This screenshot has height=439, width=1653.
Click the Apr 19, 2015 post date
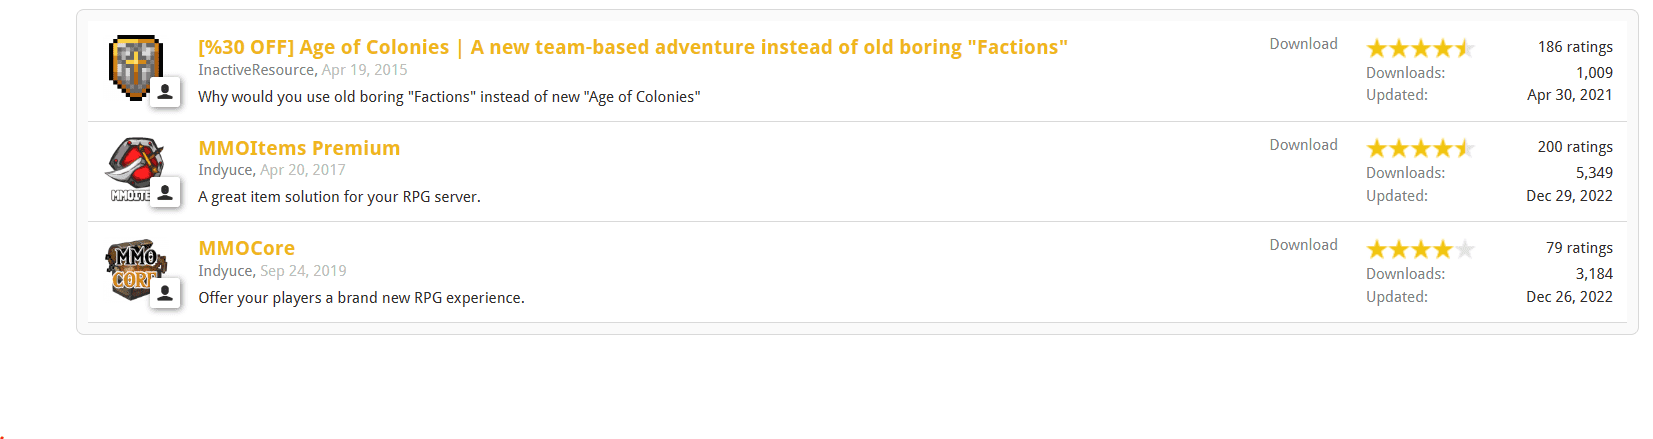[x=364, y=70]
